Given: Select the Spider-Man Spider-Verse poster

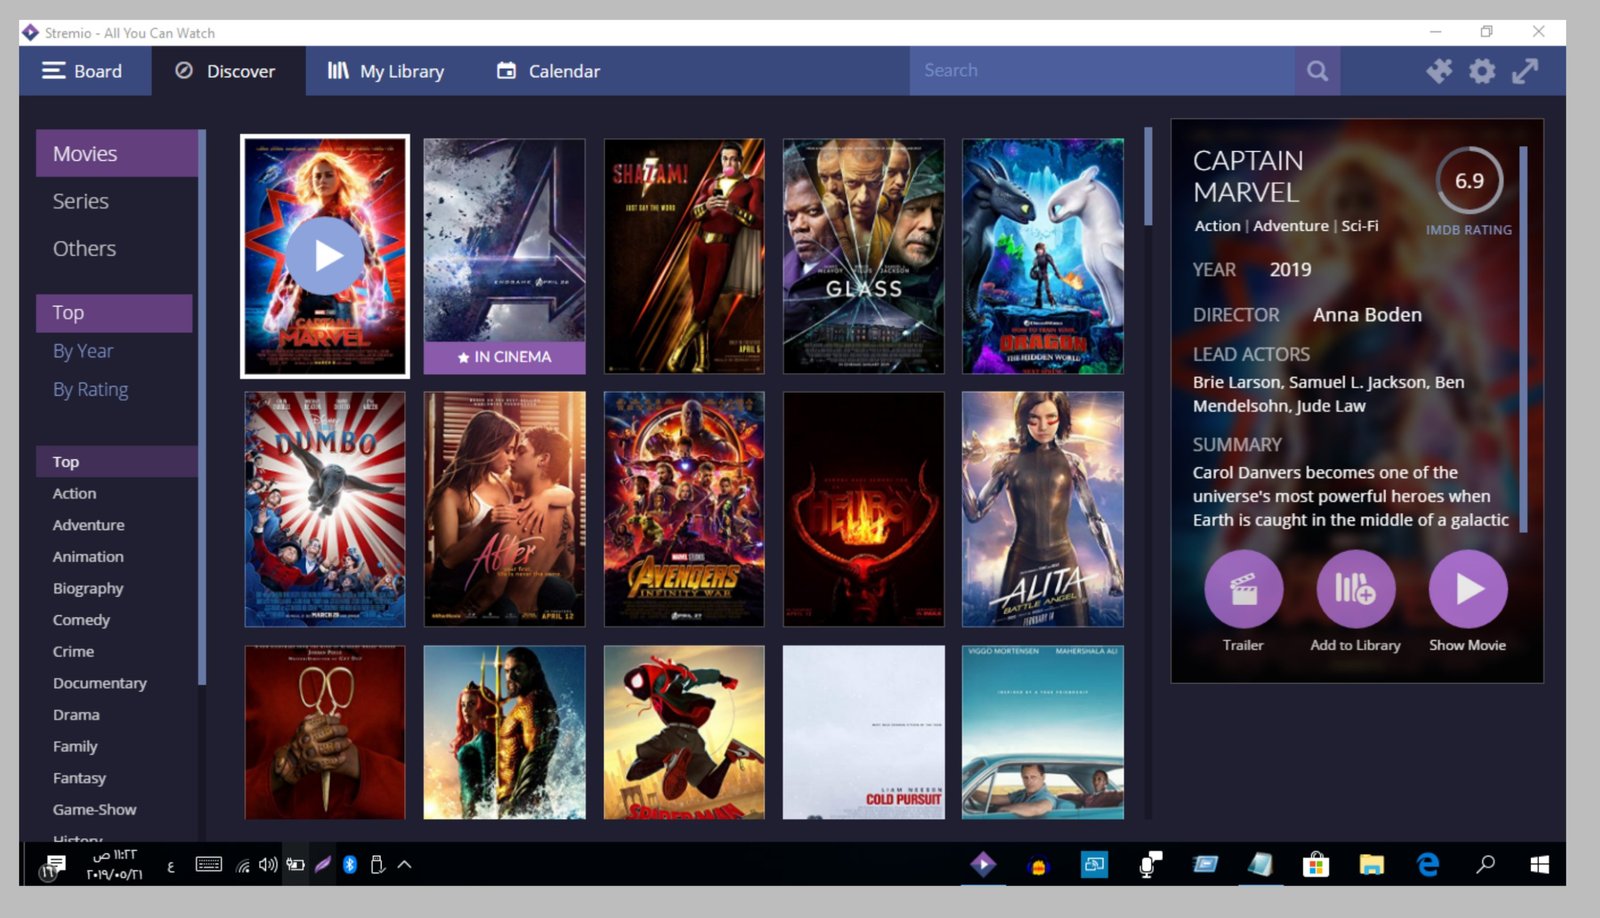Looking at the screenshot, I should (684, 732).
